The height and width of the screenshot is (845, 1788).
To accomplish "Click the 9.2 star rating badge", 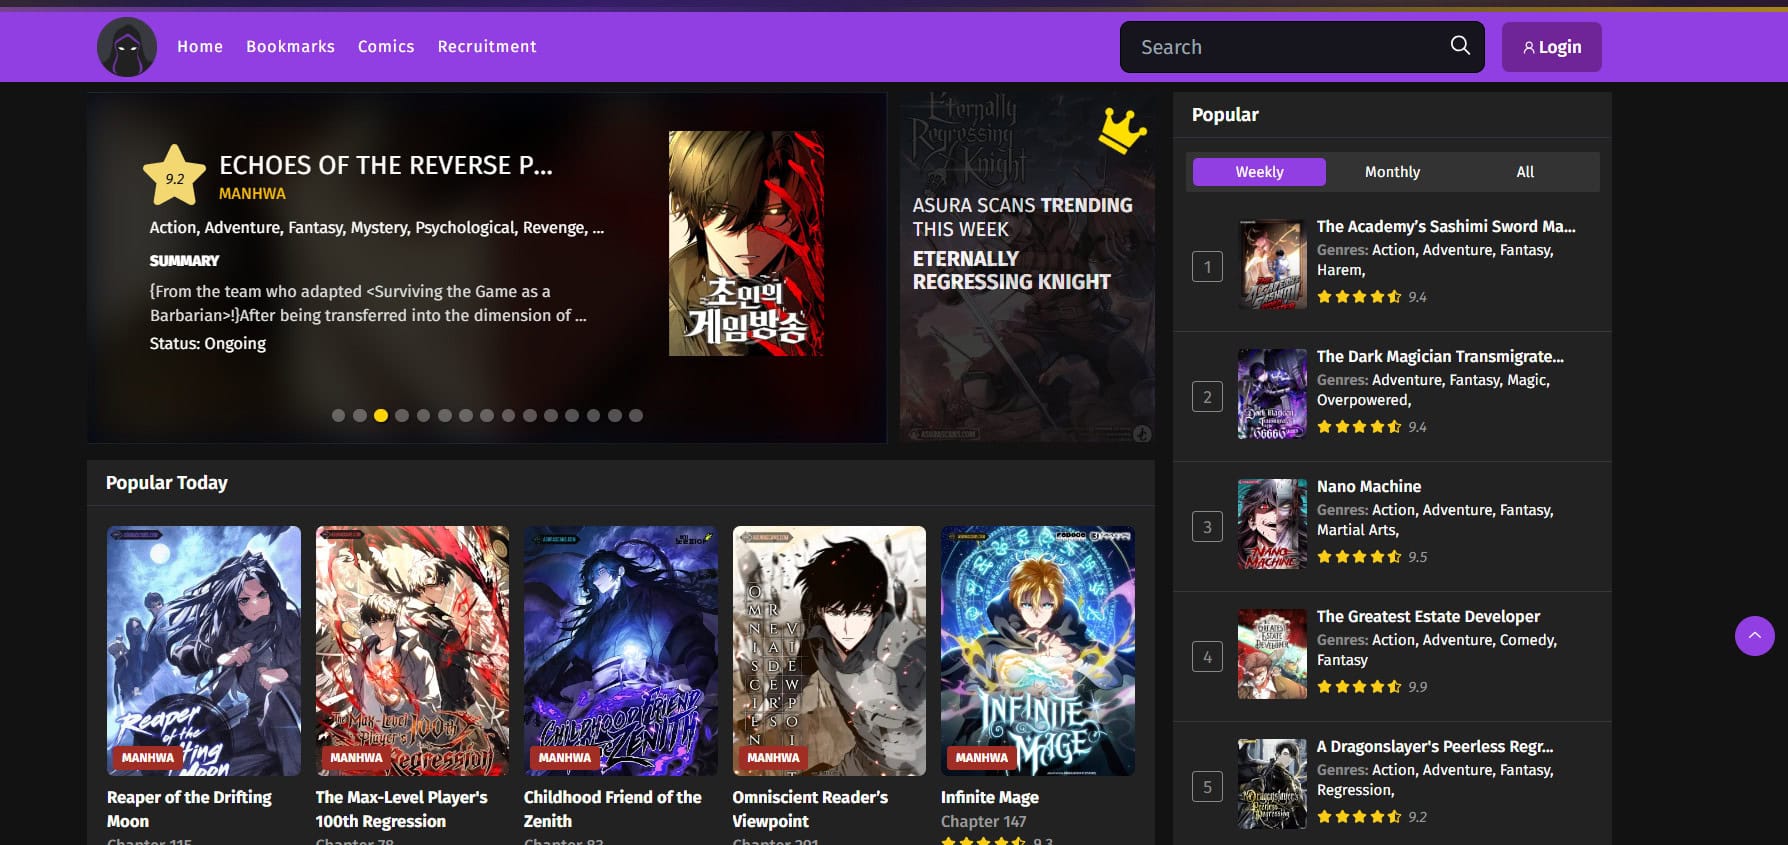I will click(x=175, y=177).
